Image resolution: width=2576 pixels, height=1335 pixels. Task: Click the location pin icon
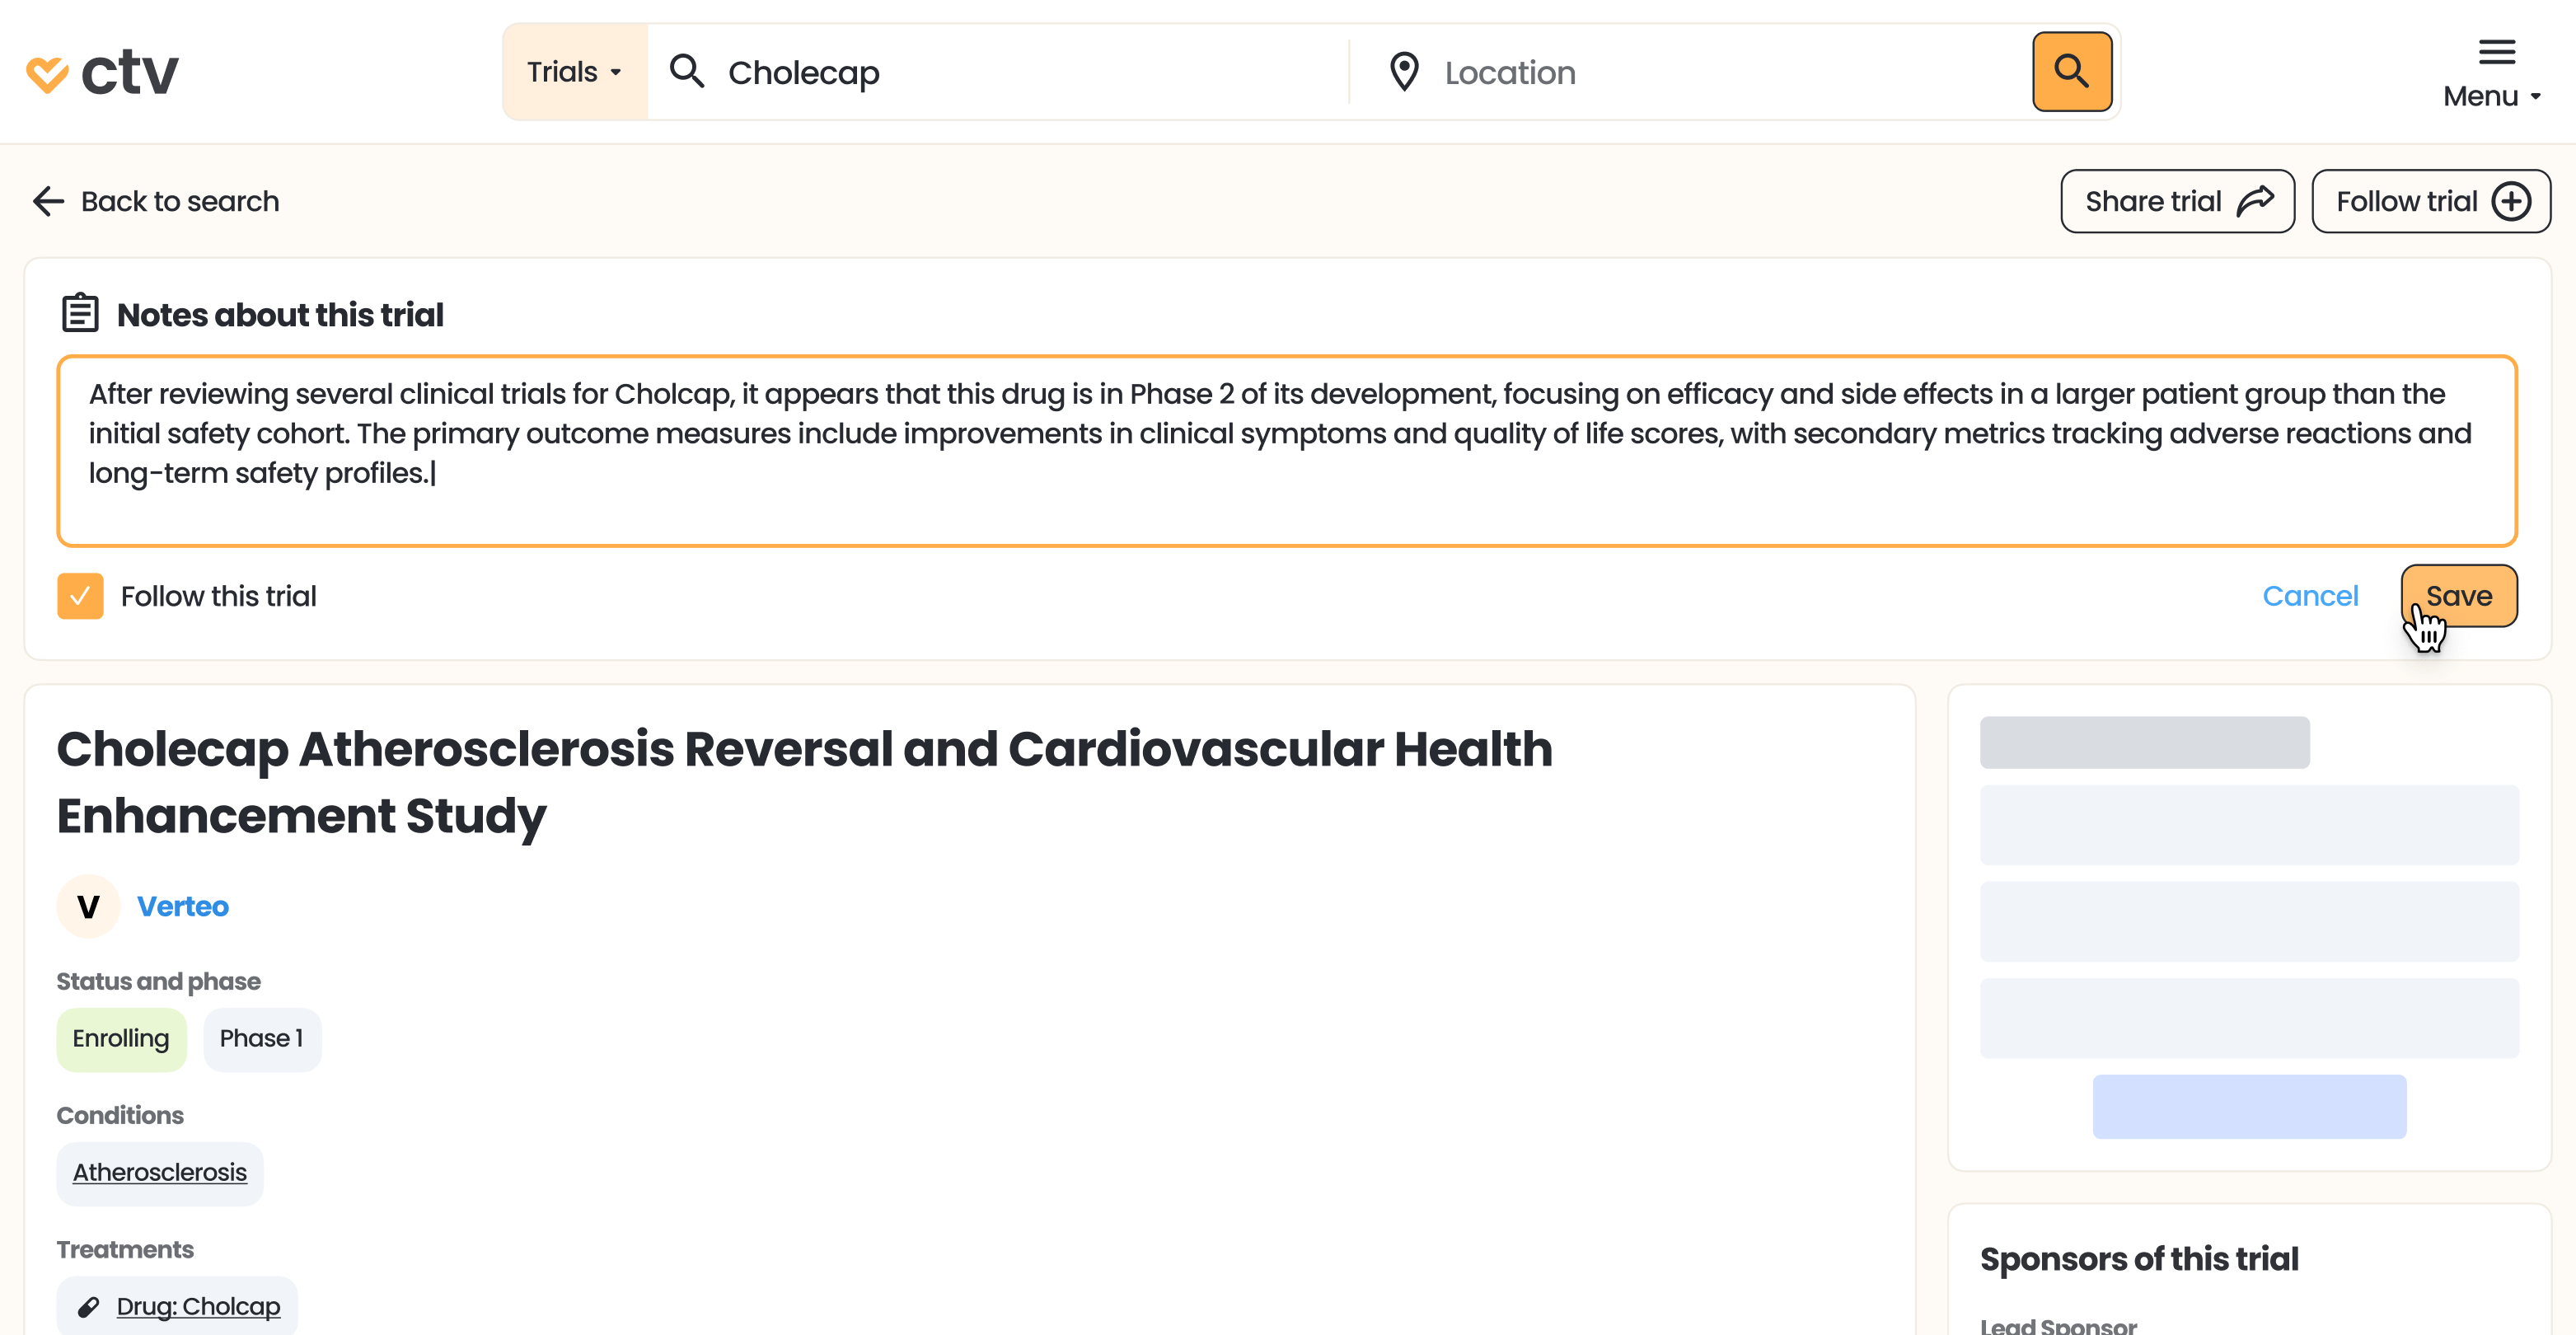click(x=1404, y=72)
